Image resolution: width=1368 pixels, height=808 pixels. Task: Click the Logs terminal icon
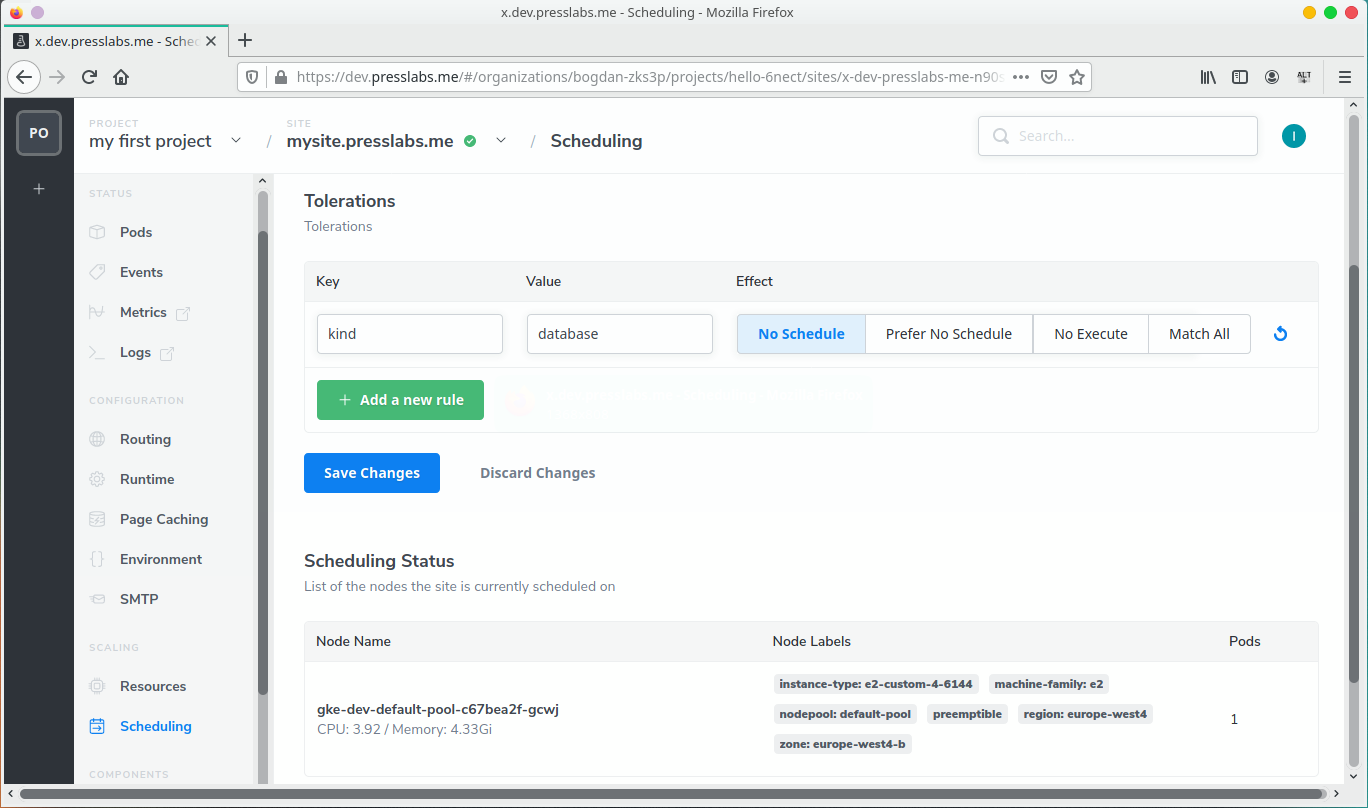[x=97, y=352]
